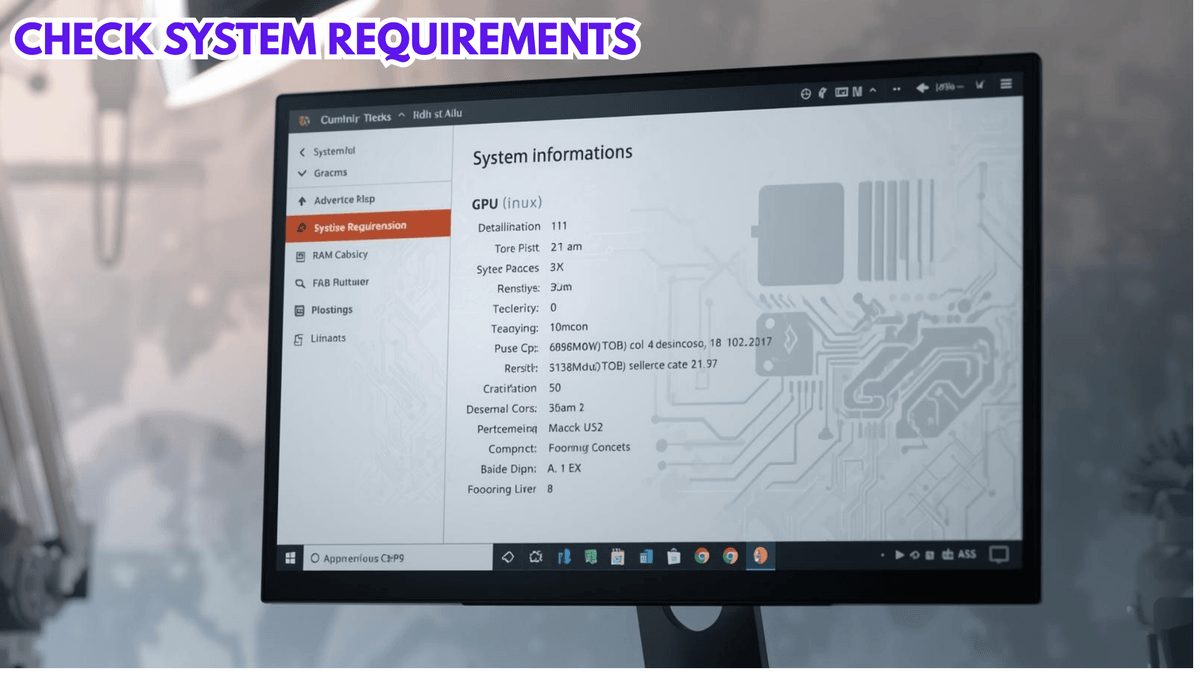Open Chrome icon beside the shopping bag

(702, 556)
